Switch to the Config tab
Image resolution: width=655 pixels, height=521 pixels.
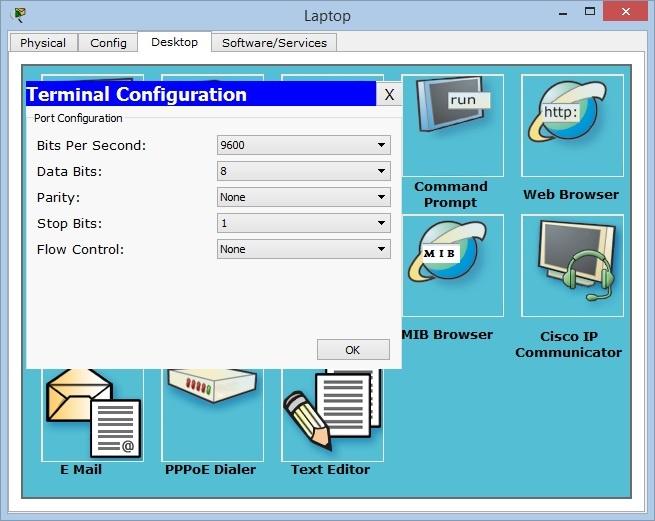pos(108,43)
